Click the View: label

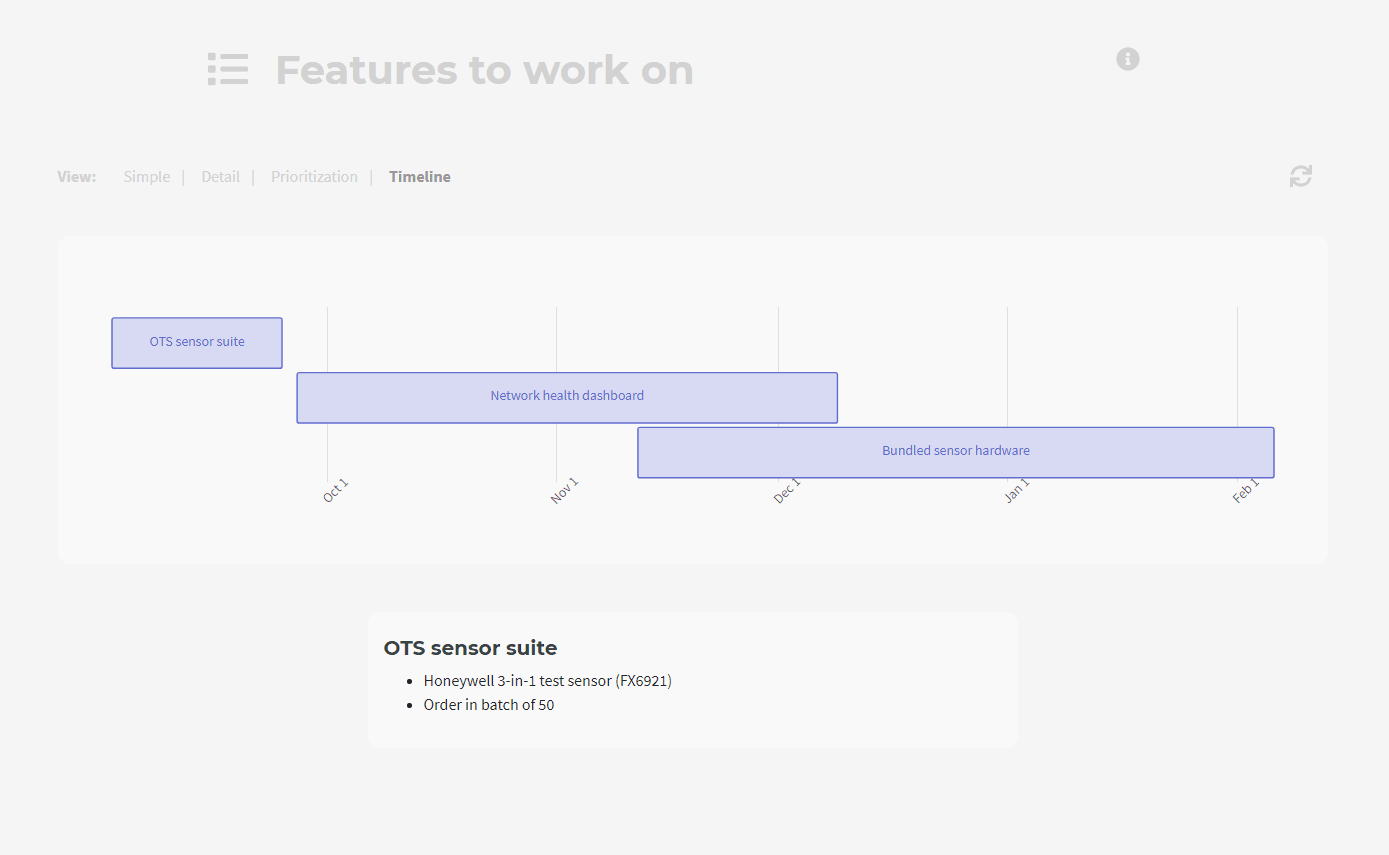coord(77,177)
